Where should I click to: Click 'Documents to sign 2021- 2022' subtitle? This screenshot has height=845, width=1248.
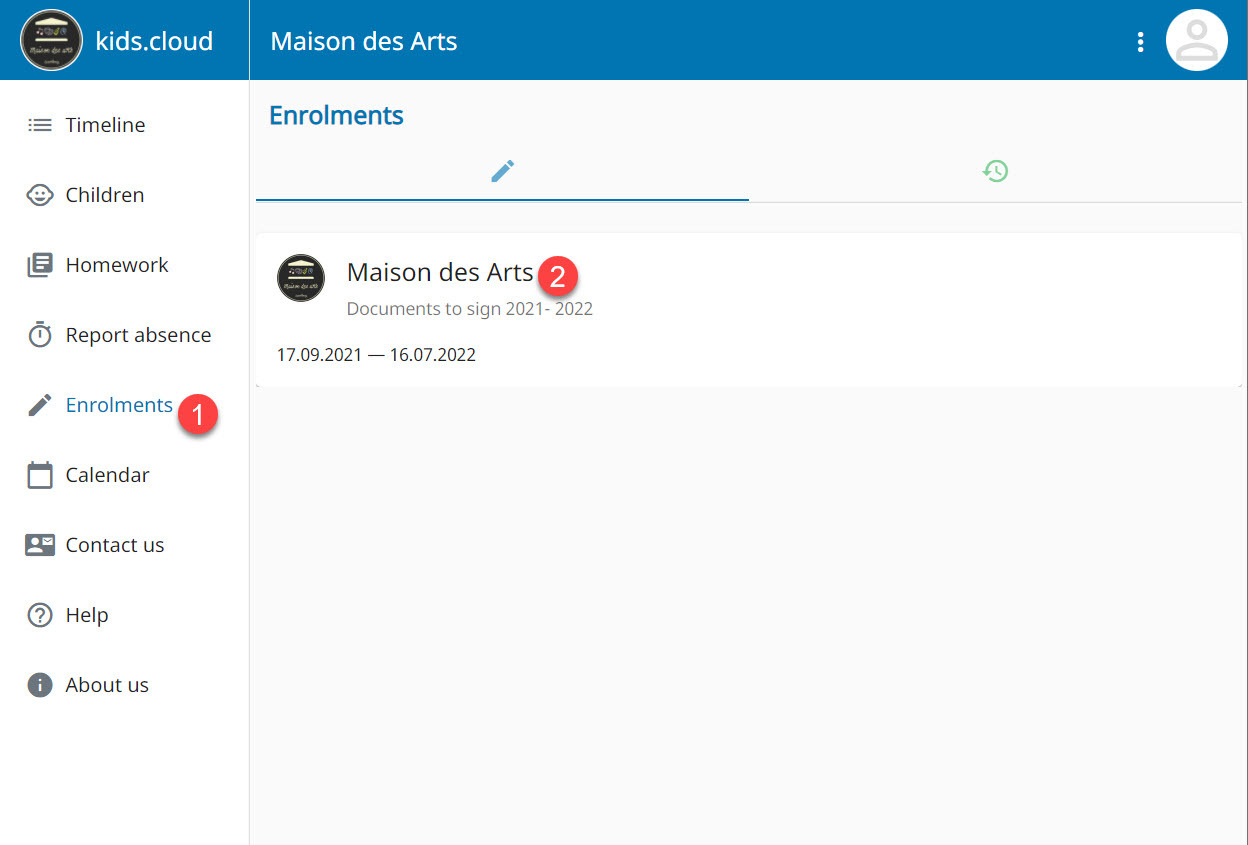[x=470, y=309]
